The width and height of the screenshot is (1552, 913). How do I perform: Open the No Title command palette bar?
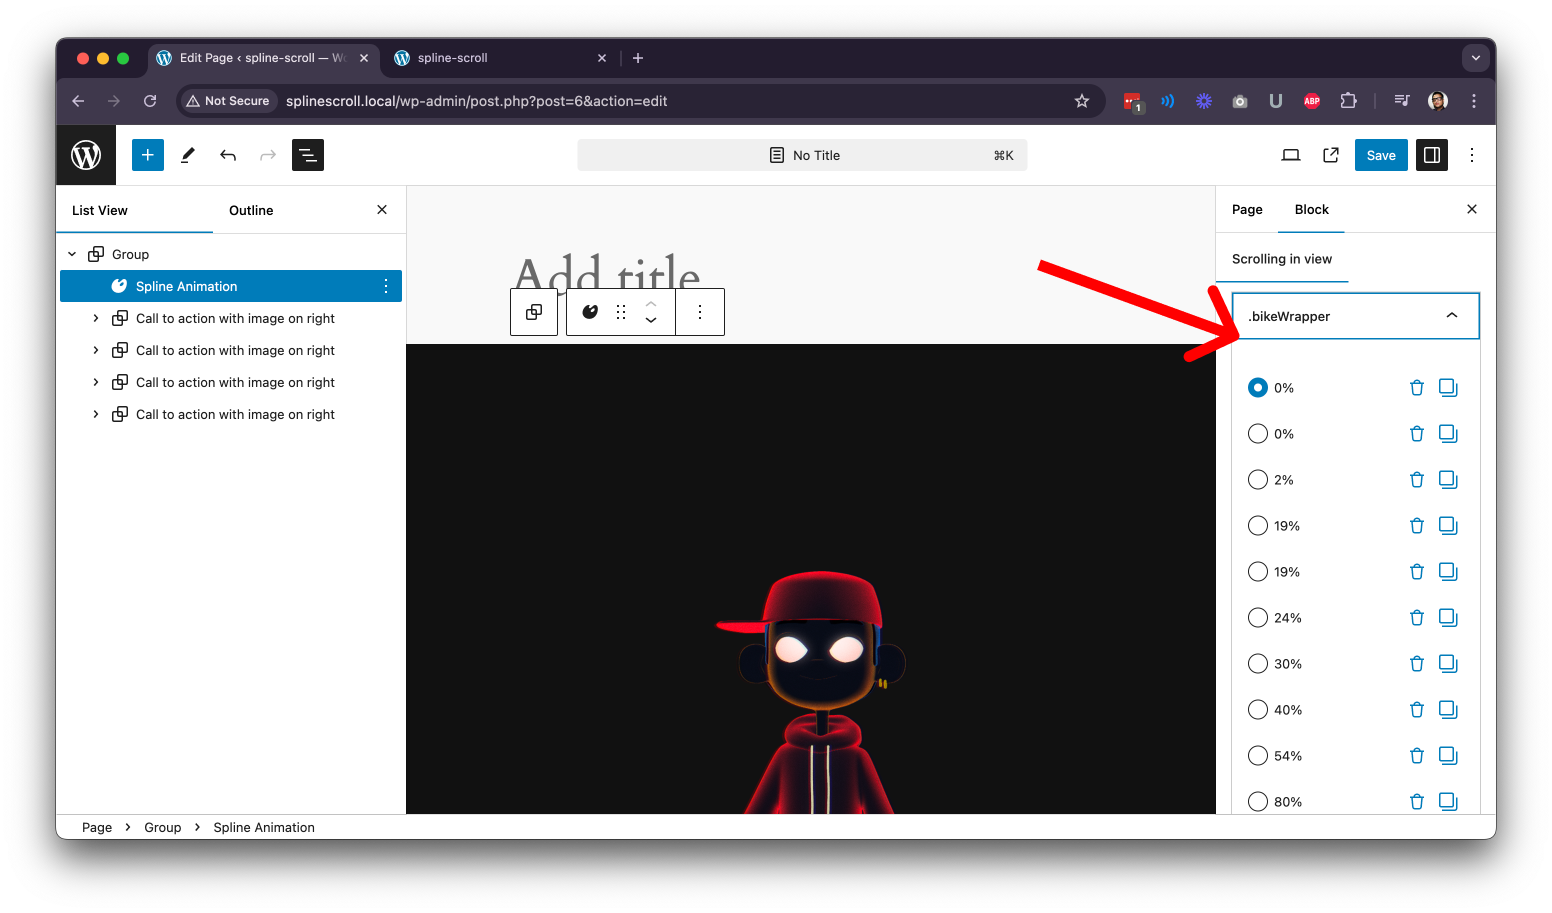pyautogui.click(x=802, y=155)
